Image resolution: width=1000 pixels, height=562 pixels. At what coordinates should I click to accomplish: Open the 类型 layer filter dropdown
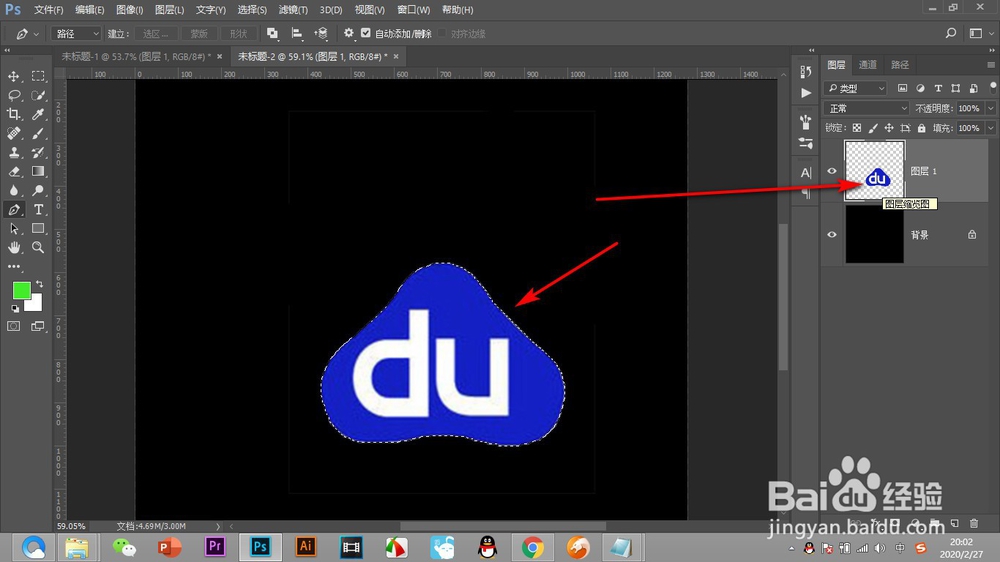856,88
